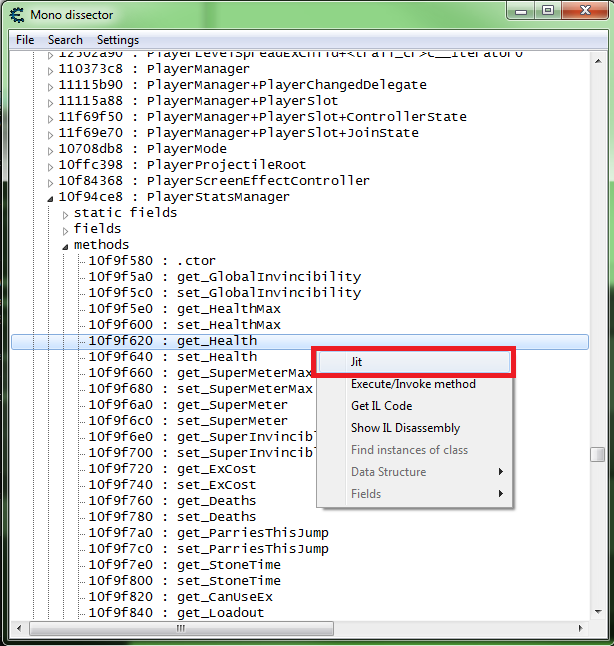Click PlayerStatsManager class name text
The height and width of the screenshot is (646, 614).
click(218, 197)
